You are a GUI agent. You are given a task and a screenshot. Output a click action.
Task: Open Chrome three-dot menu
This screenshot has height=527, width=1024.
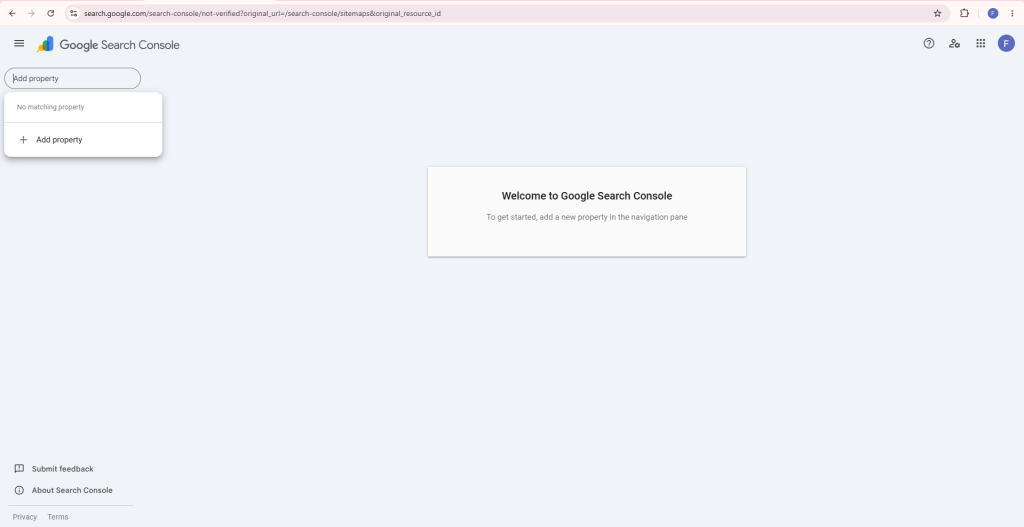point(1012,13)
